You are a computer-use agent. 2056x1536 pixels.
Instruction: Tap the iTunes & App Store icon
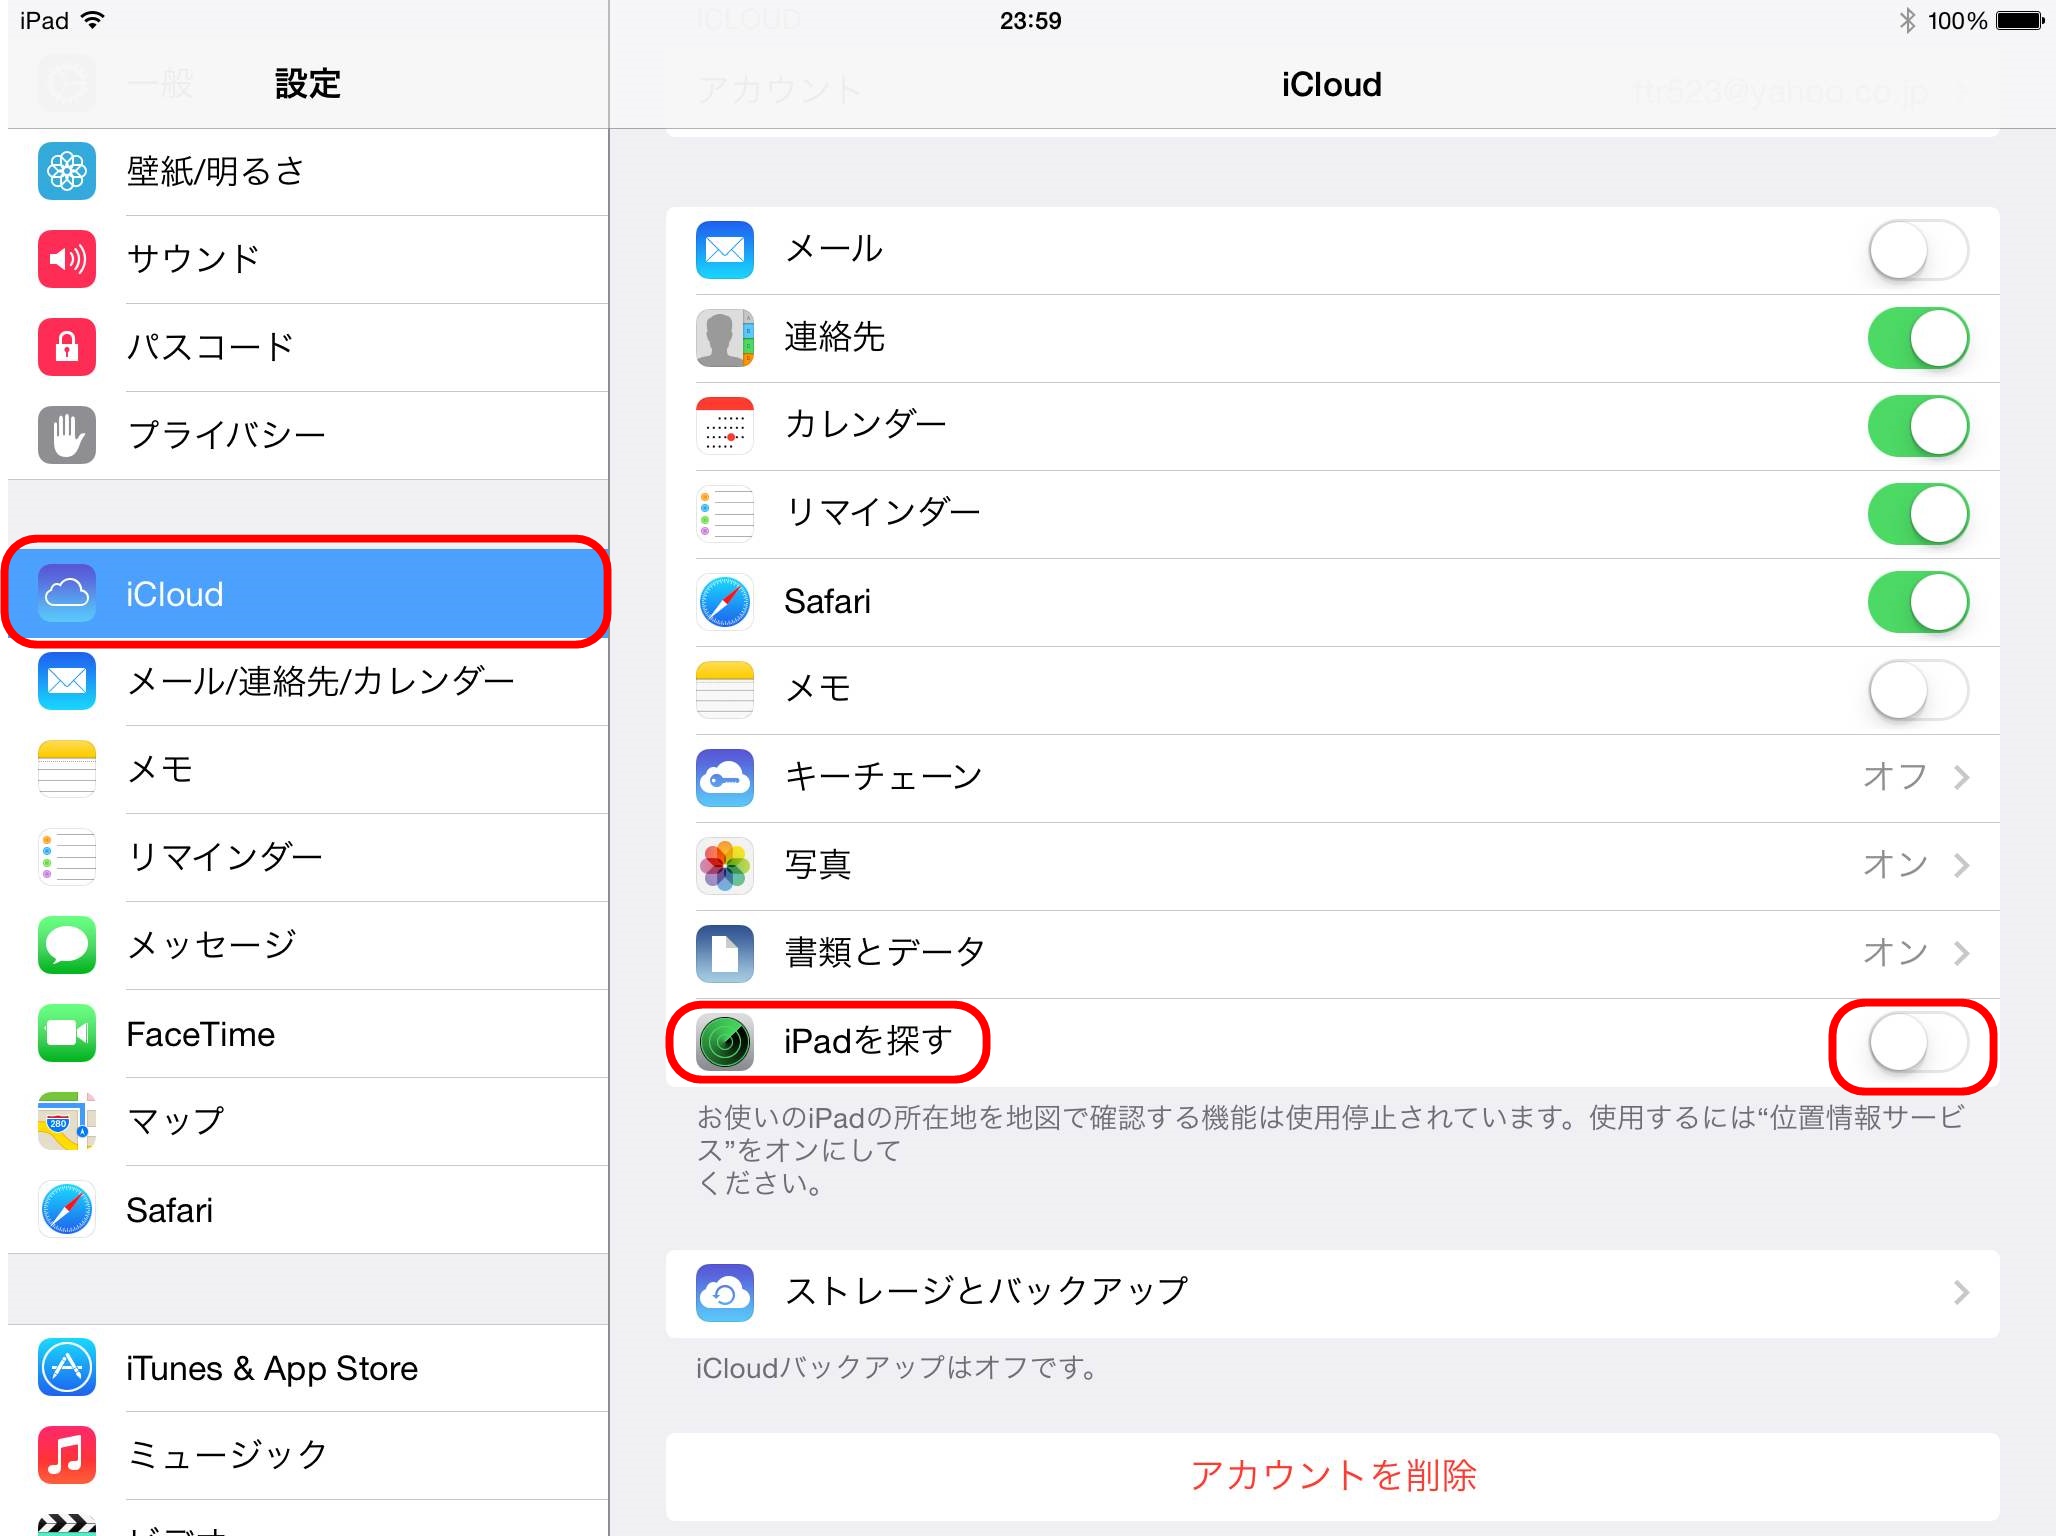pos(67,1367)
